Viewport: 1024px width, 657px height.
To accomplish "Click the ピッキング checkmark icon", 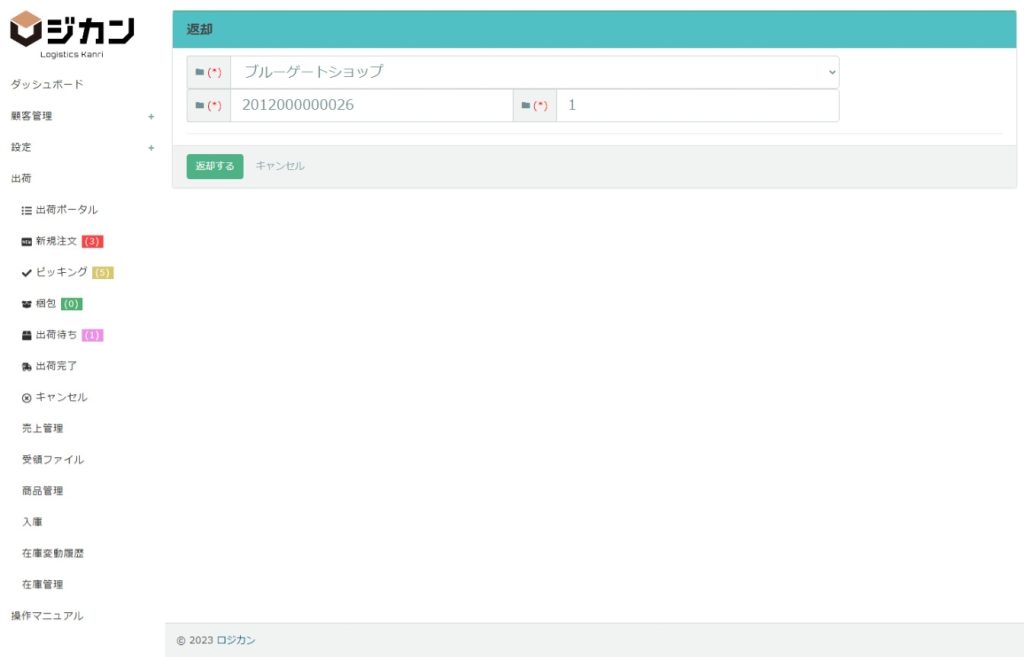I will (27, 273).
